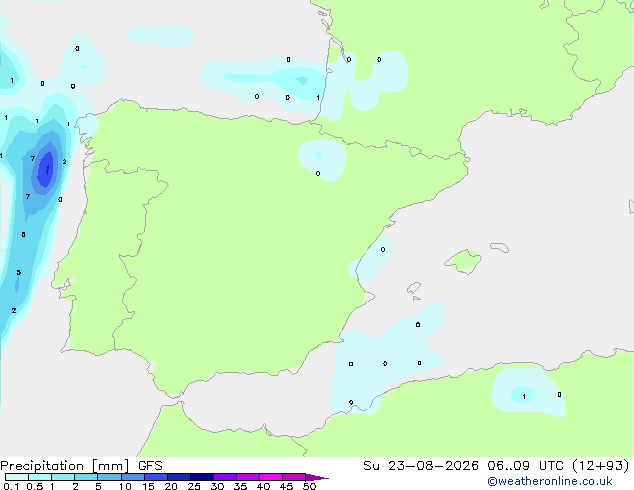The height and width of the screenshot is (490, 634).
Task: Click the '15' legend scale label
Action: [x=148, y=486]
